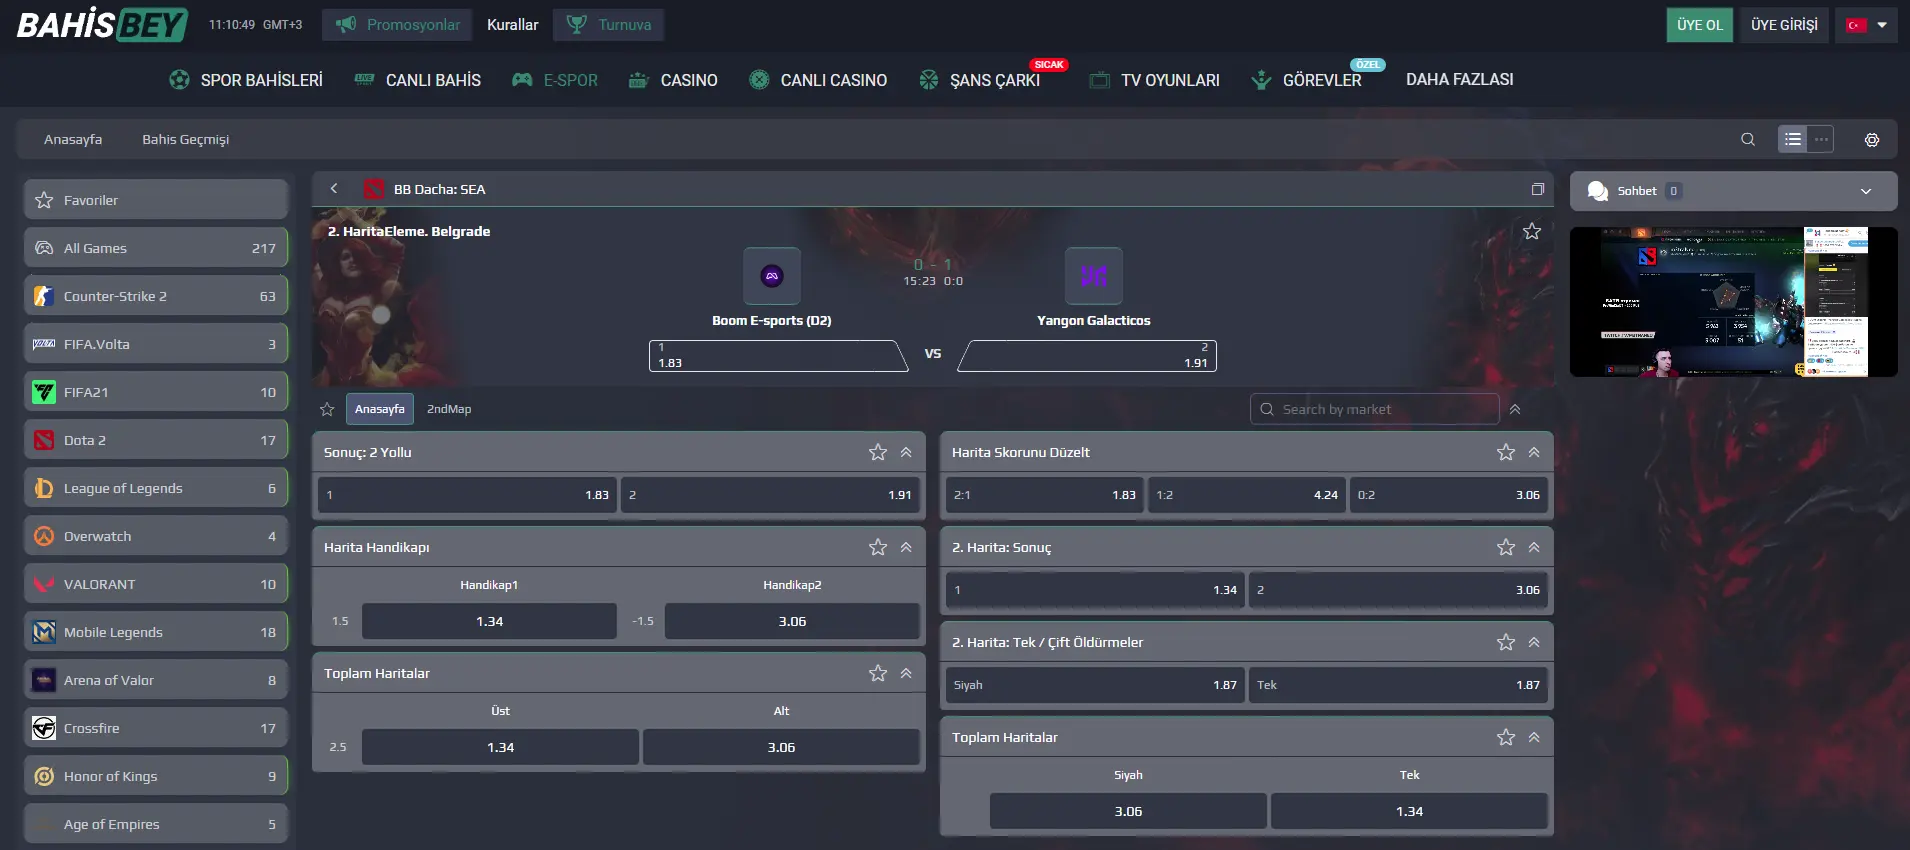Viewport: 1910px width, 850px height.
Task: Open the live stream video thumbnail
Action: tap(1734, 302)
